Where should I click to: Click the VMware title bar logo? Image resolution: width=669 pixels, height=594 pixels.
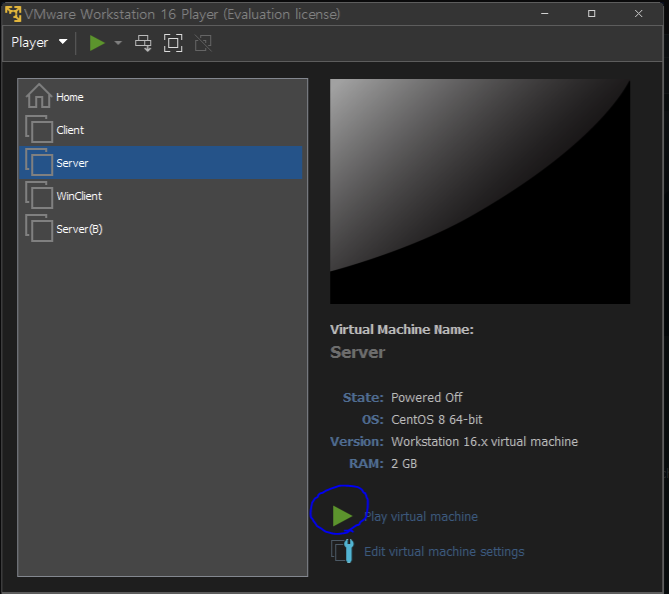coord(13,14)
